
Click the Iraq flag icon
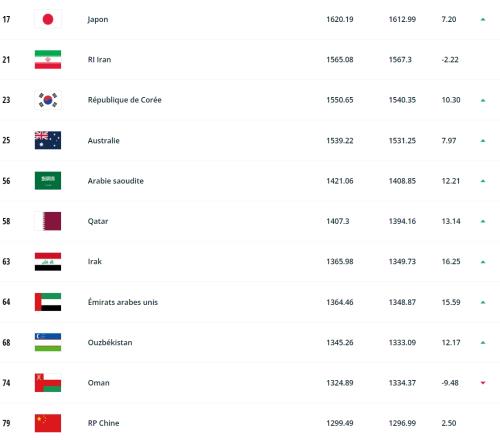pos(48,262)
